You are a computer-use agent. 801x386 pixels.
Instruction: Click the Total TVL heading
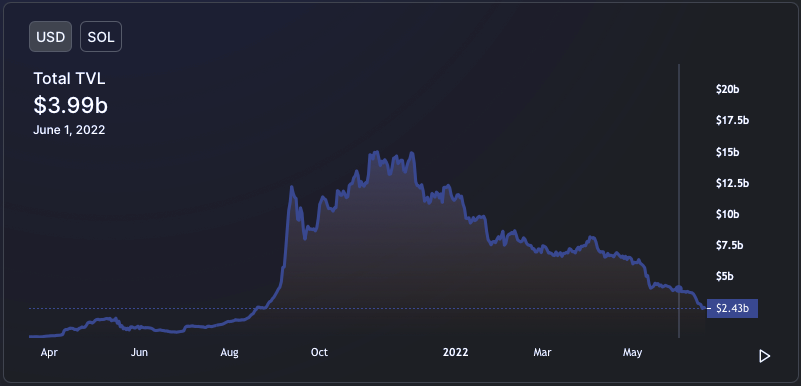(x=69, y=79)
